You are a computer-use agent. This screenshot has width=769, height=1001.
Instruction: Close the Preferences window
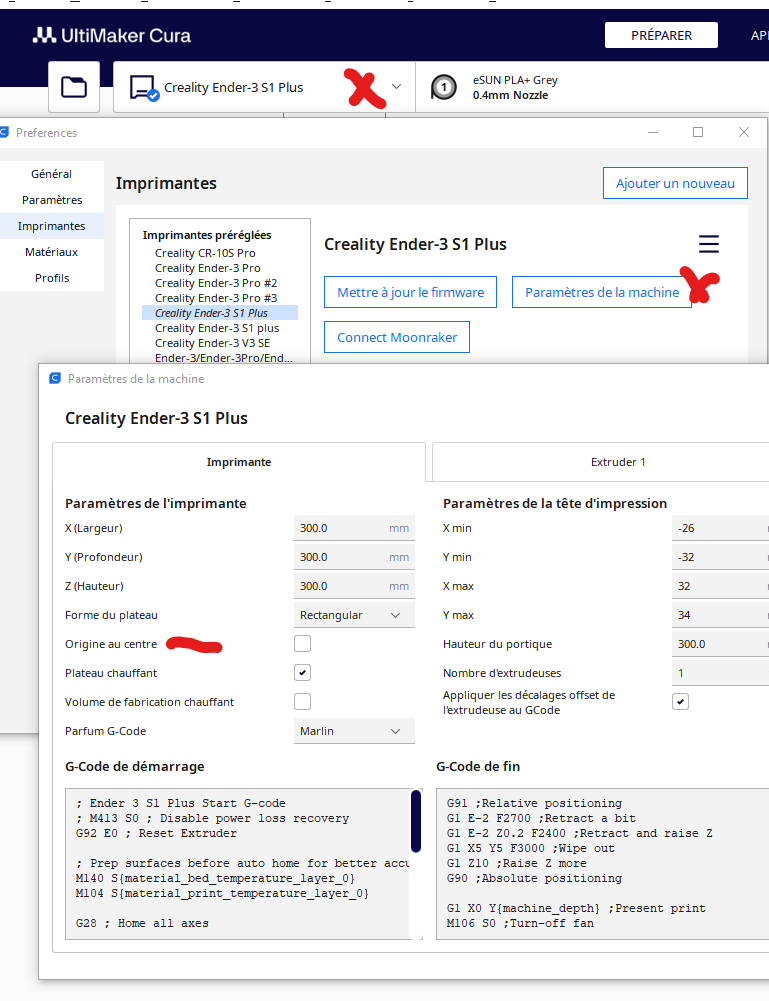click(743, 132)
